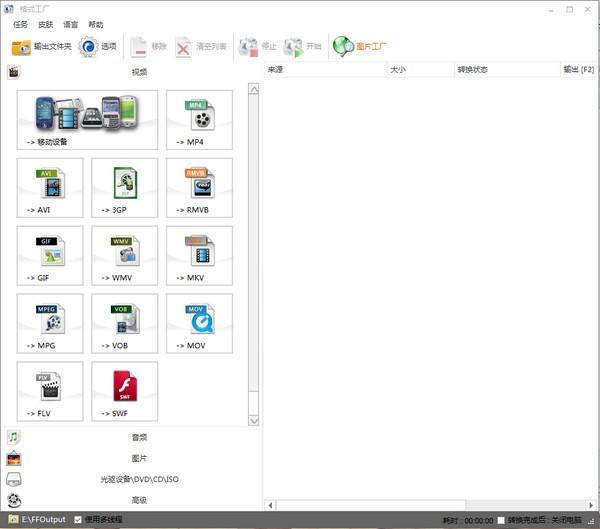Open 选项 options settings

[98, 46]
